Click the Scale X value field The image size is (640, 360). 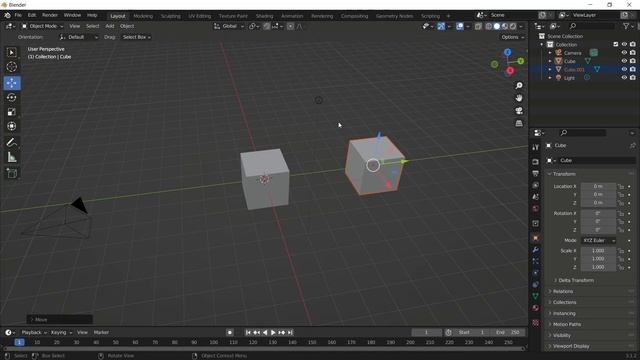598,251
